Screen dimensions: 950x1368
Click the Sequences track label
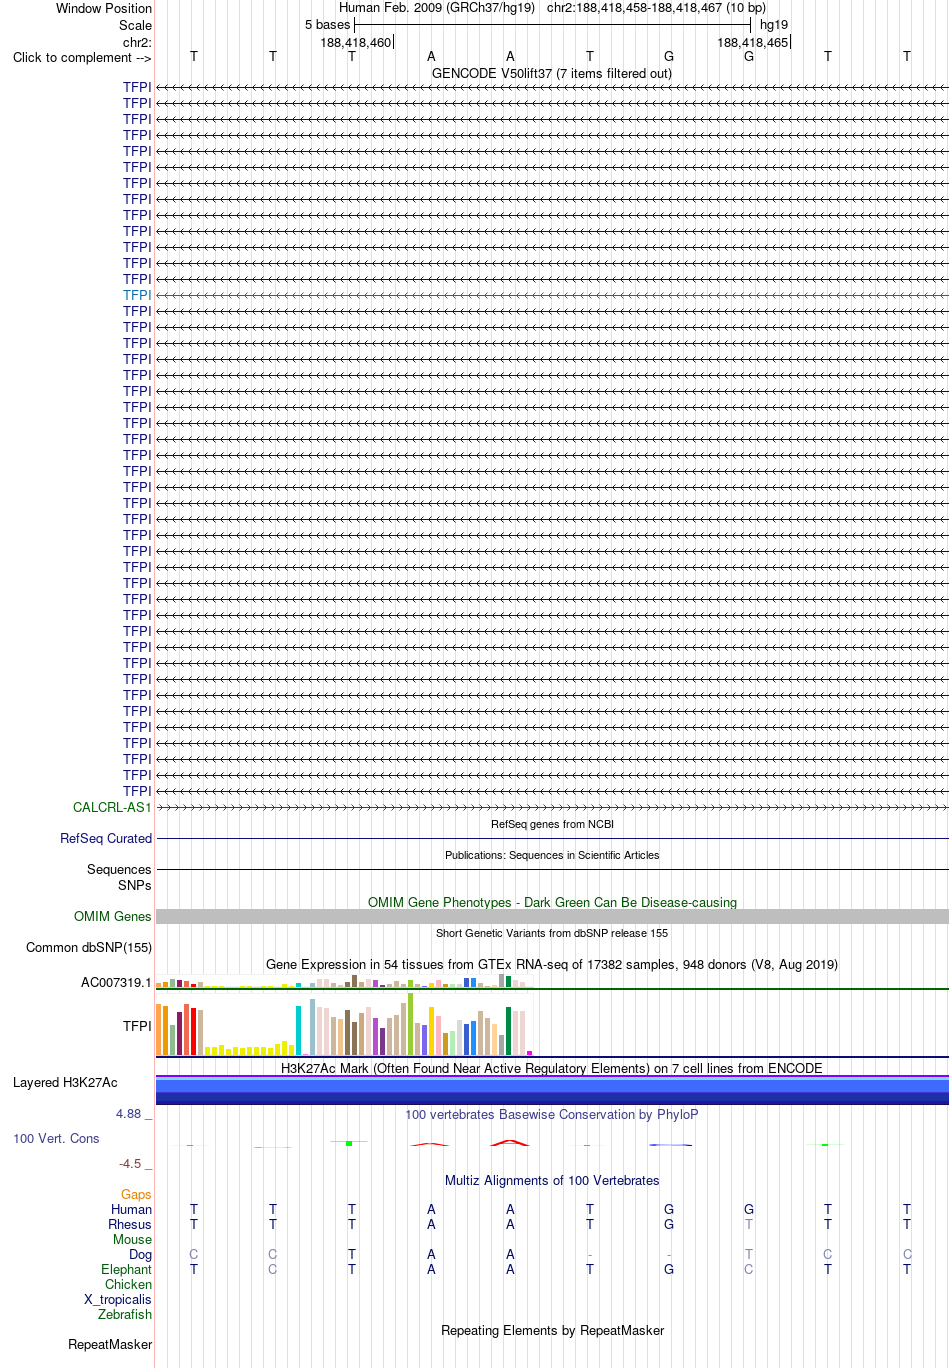(119, 869)
